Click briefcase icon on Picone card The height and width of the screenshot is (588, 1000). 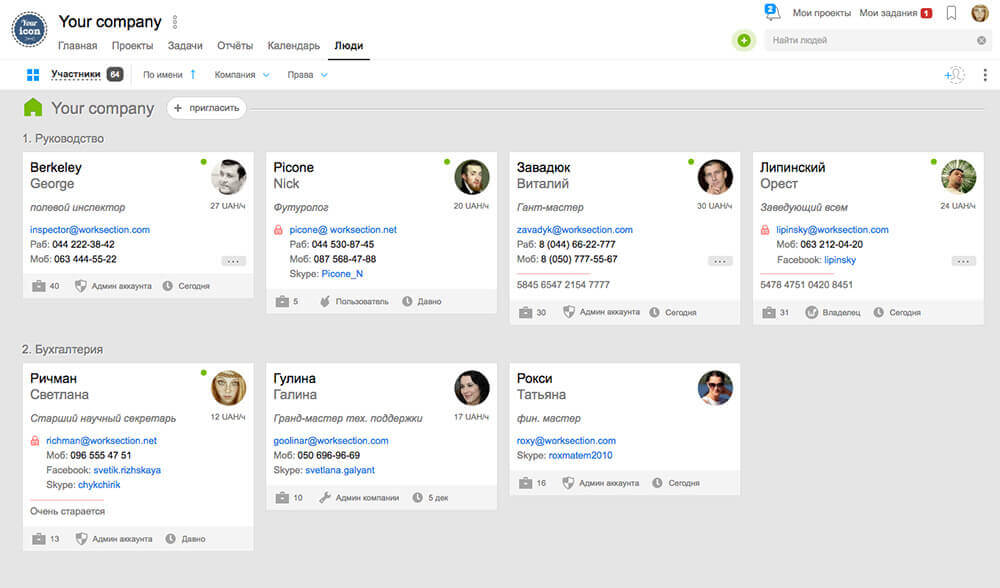pyautogui.click(x=282, y=301)
